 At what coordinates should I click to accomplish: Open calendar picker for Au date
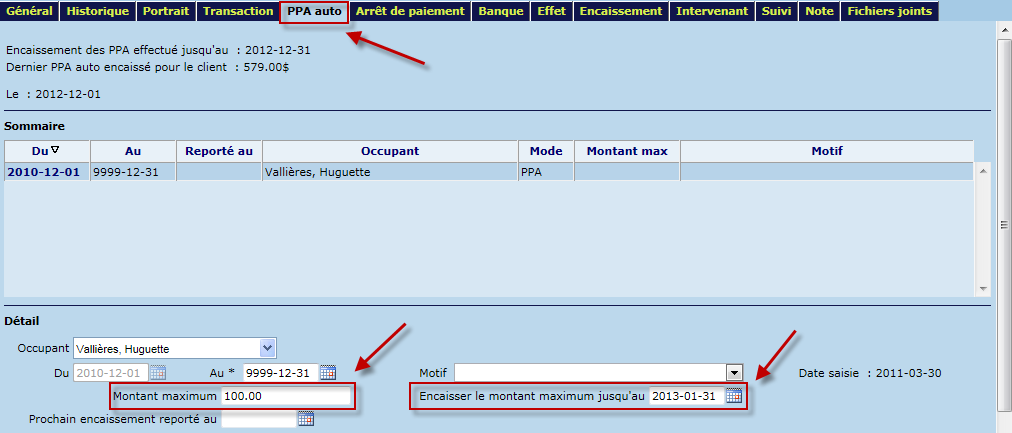tap(328, 373)
